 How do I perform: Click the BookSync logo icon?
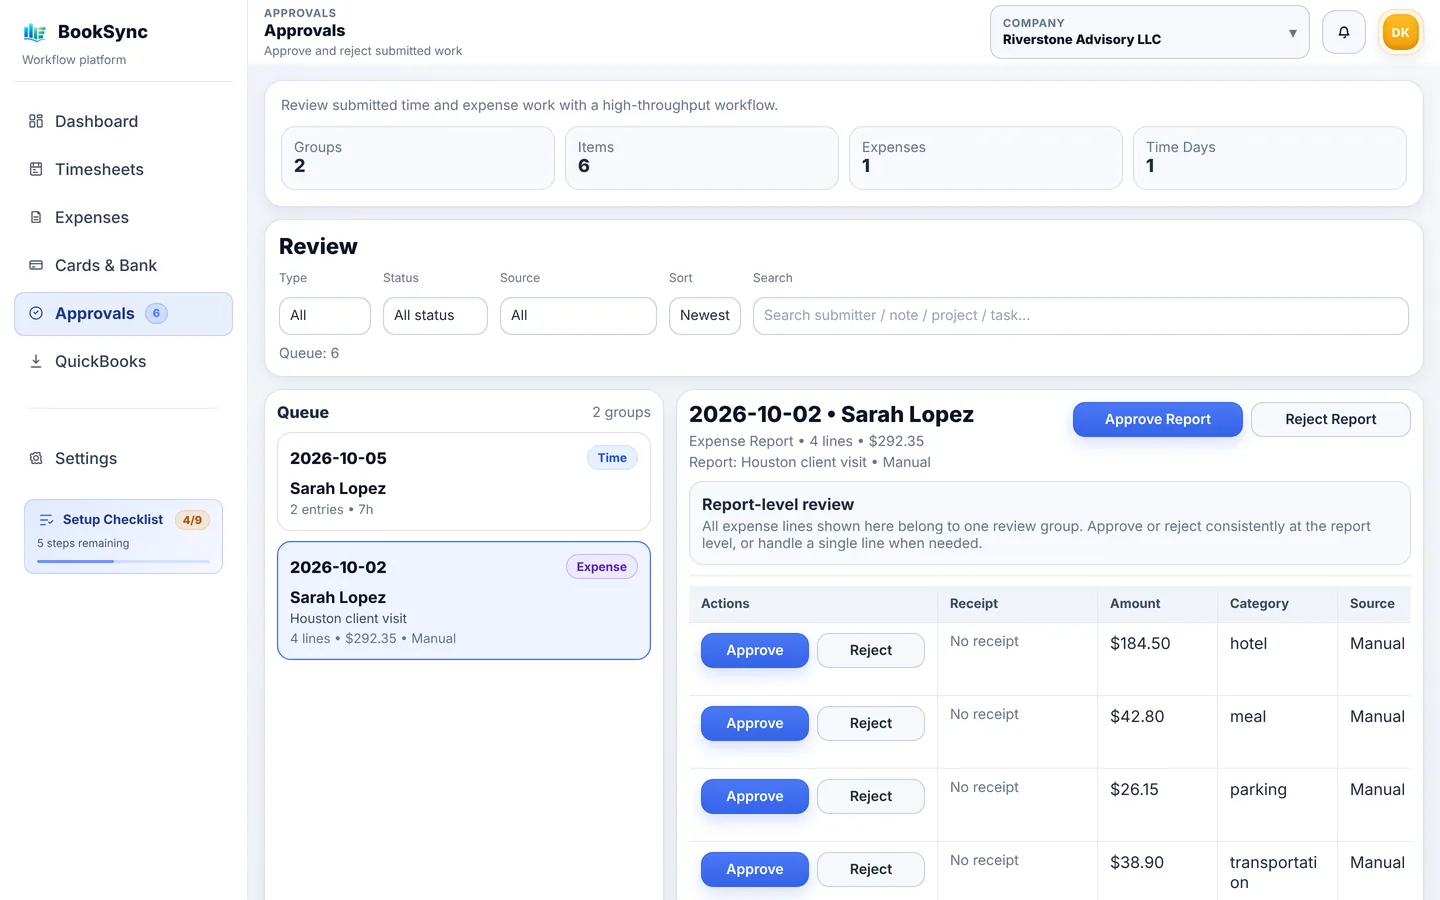(35, 32)
